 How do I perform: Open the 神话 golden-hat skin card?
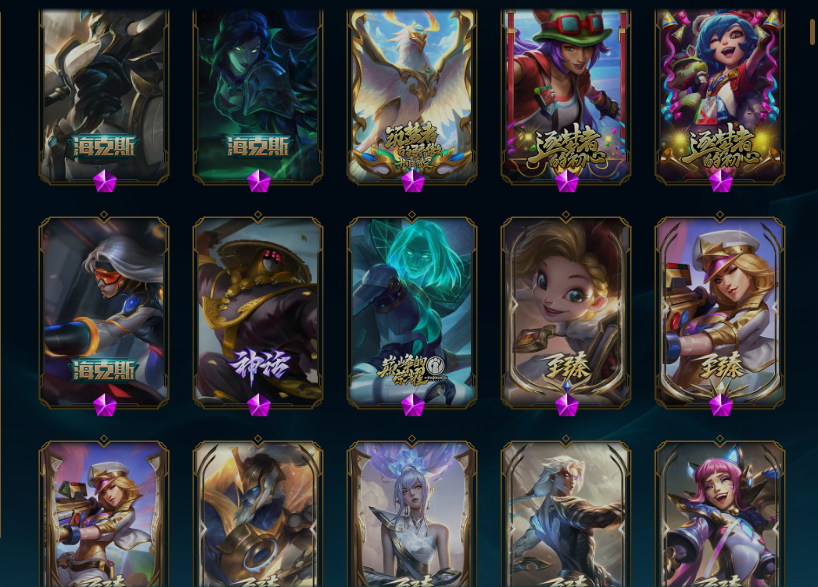coord(258,312)
